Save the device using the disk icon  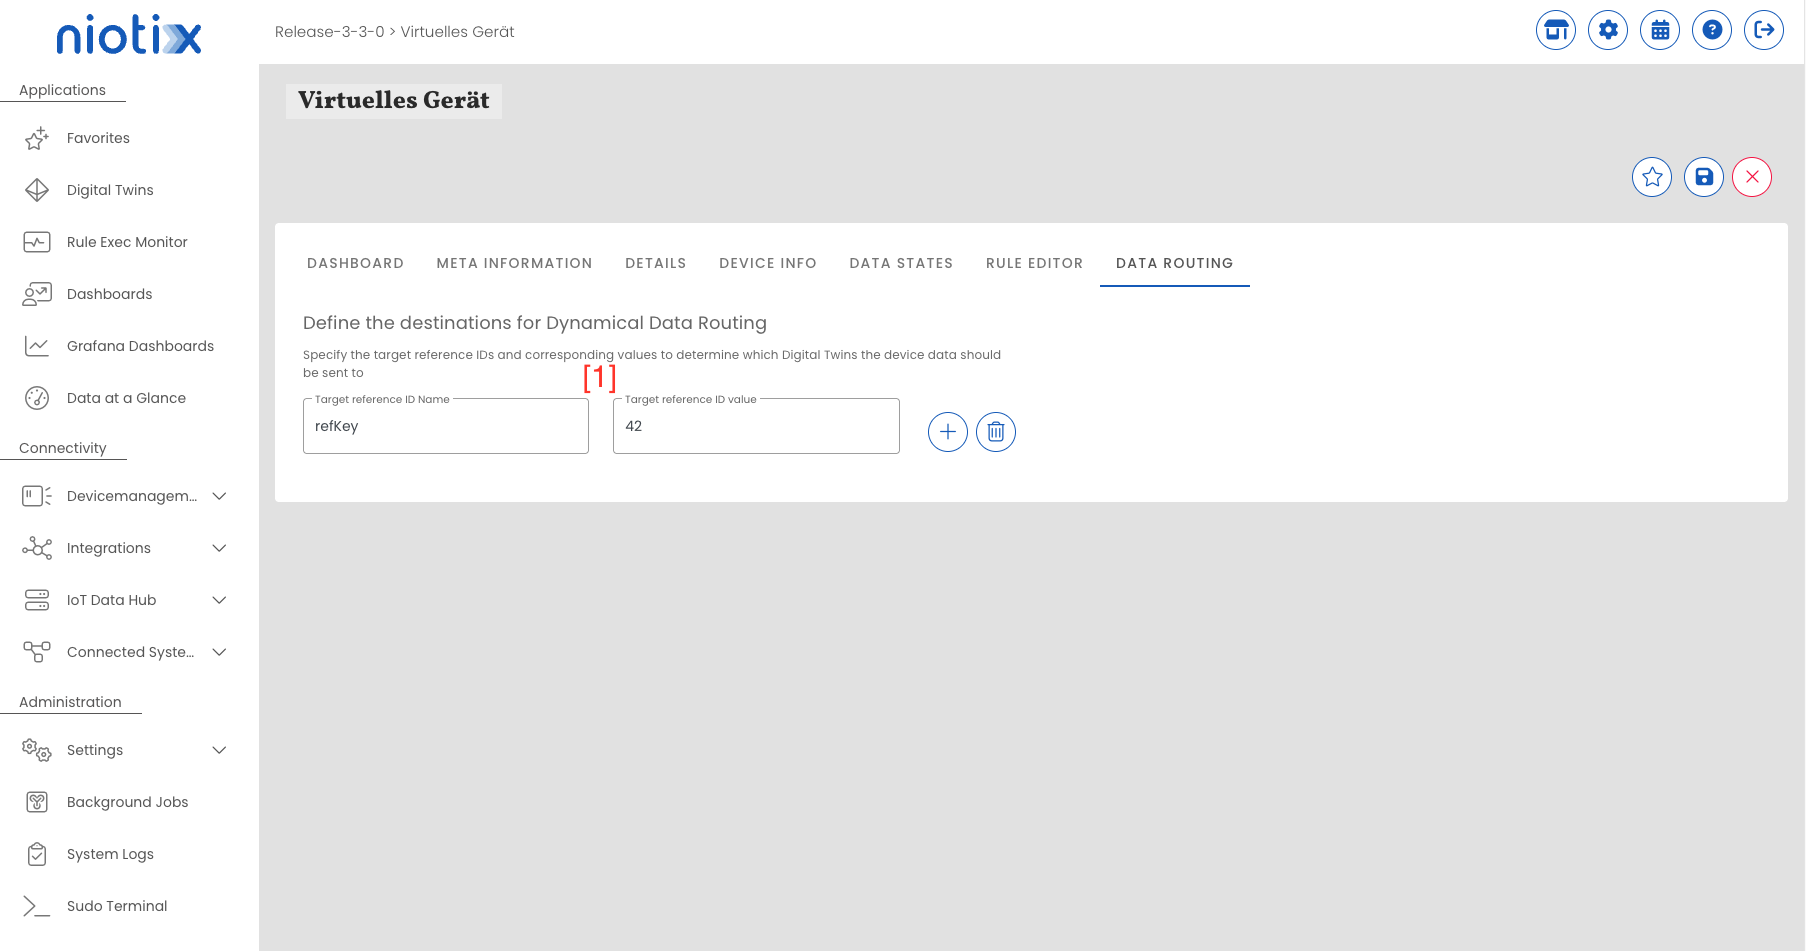click(x=1704, y=177)
